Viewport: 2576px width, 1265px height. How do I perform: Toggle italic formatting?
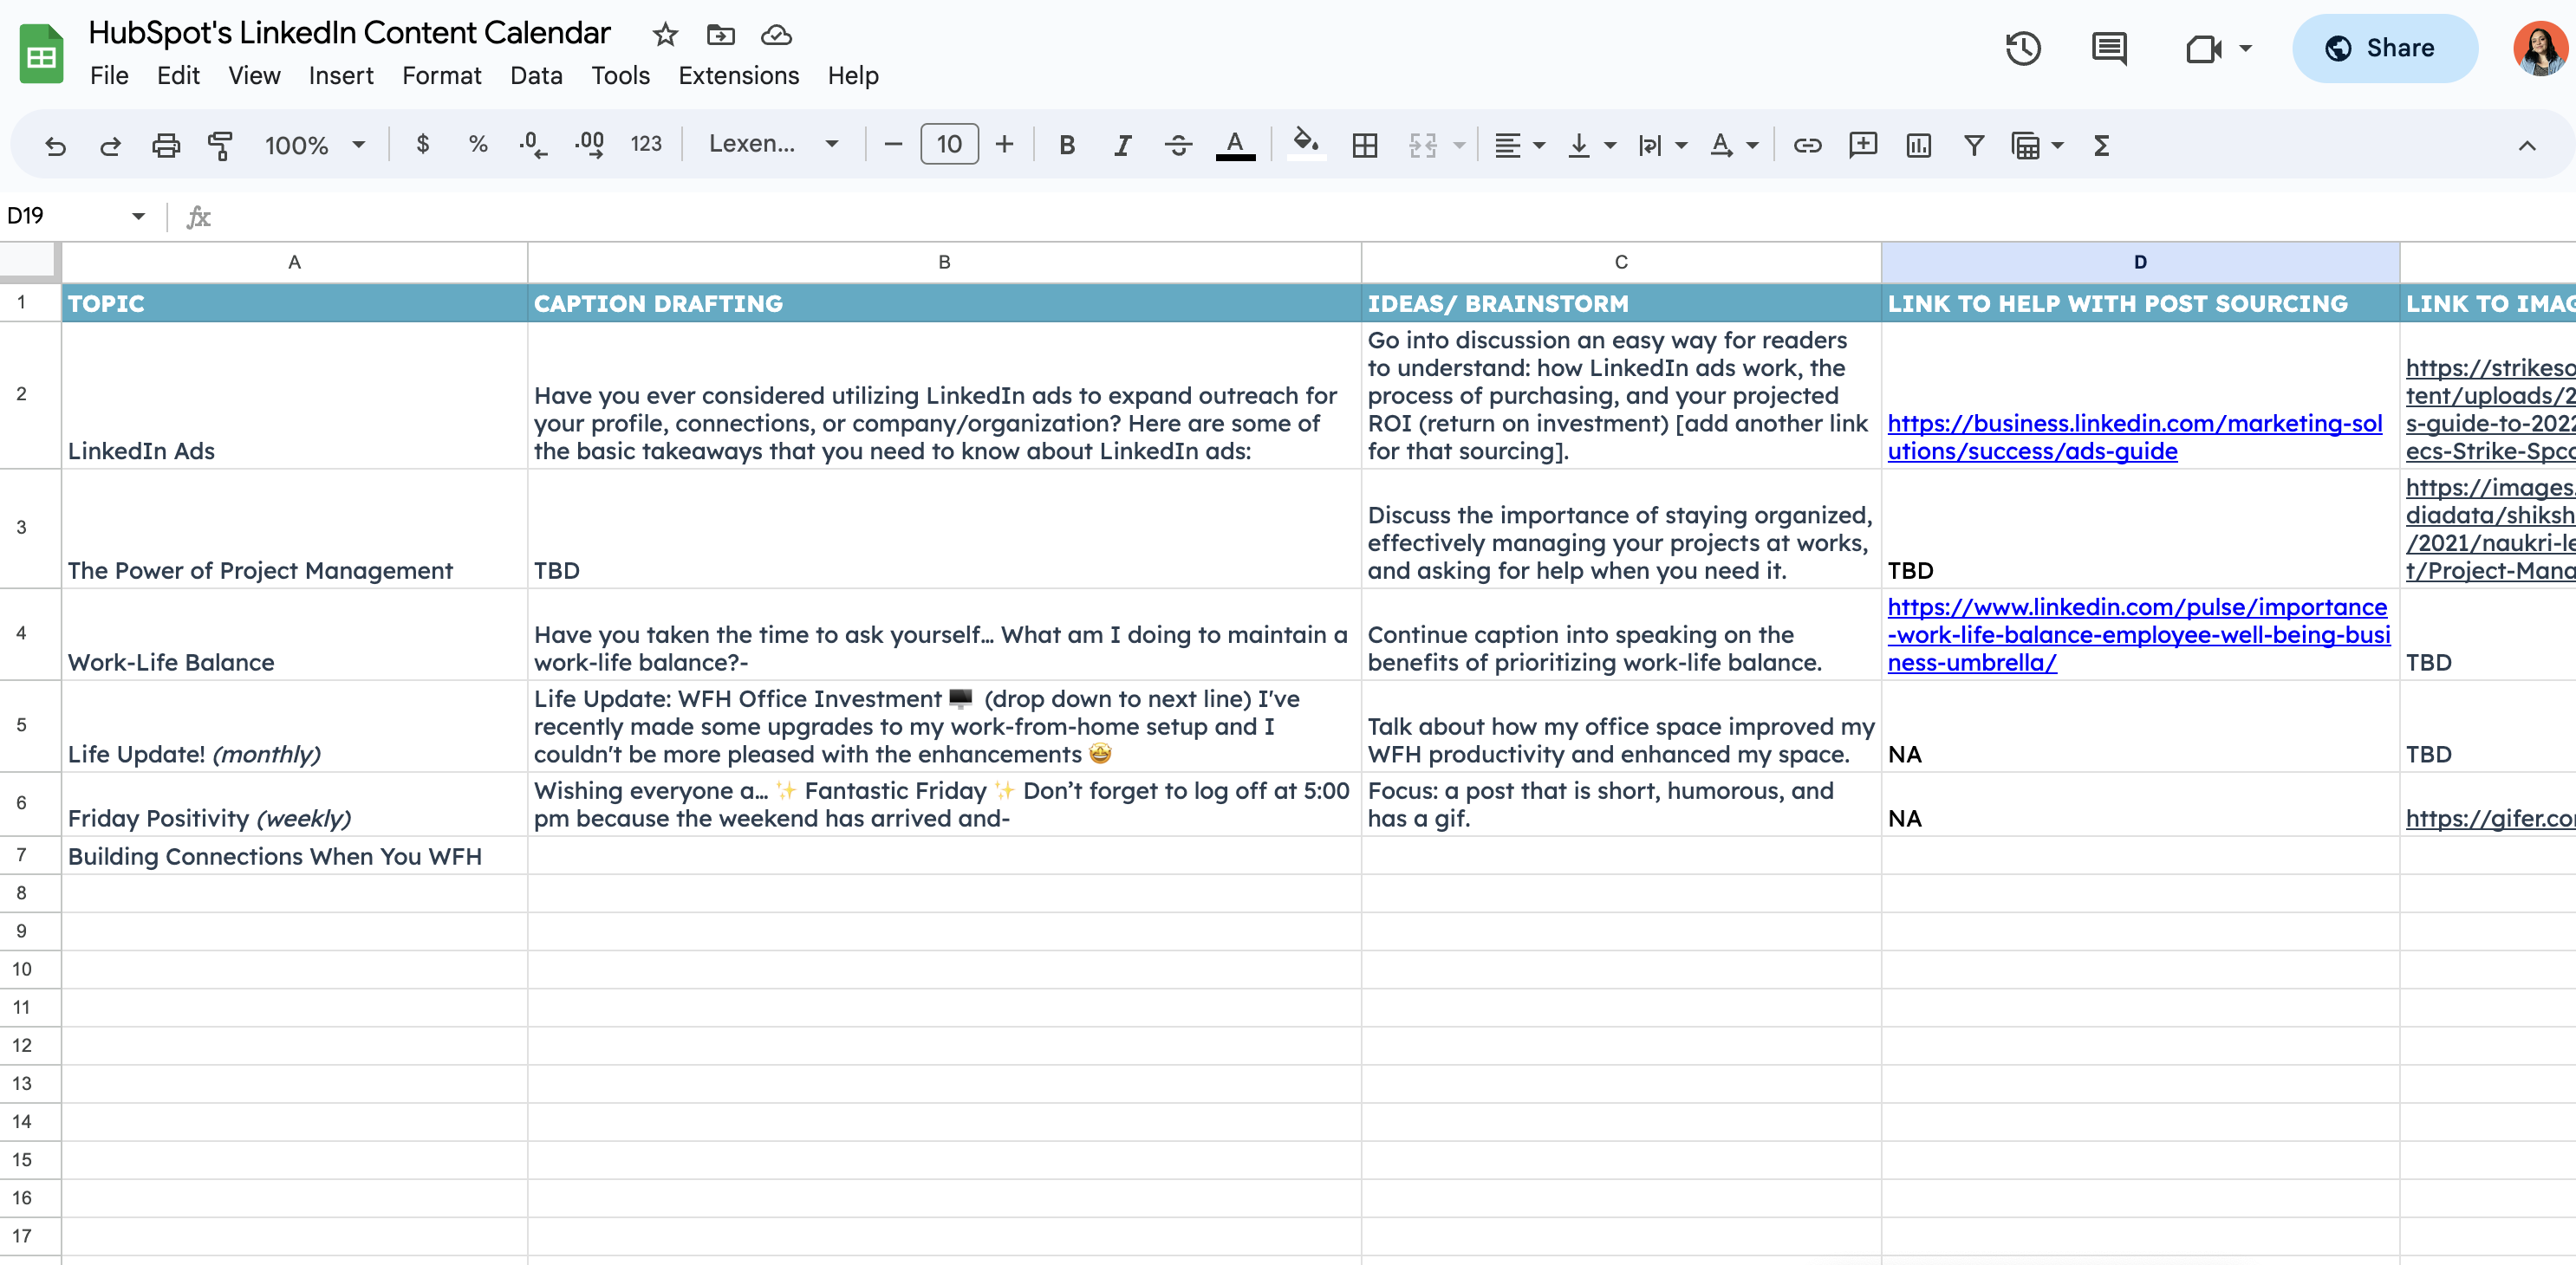tap(1122, 146)
